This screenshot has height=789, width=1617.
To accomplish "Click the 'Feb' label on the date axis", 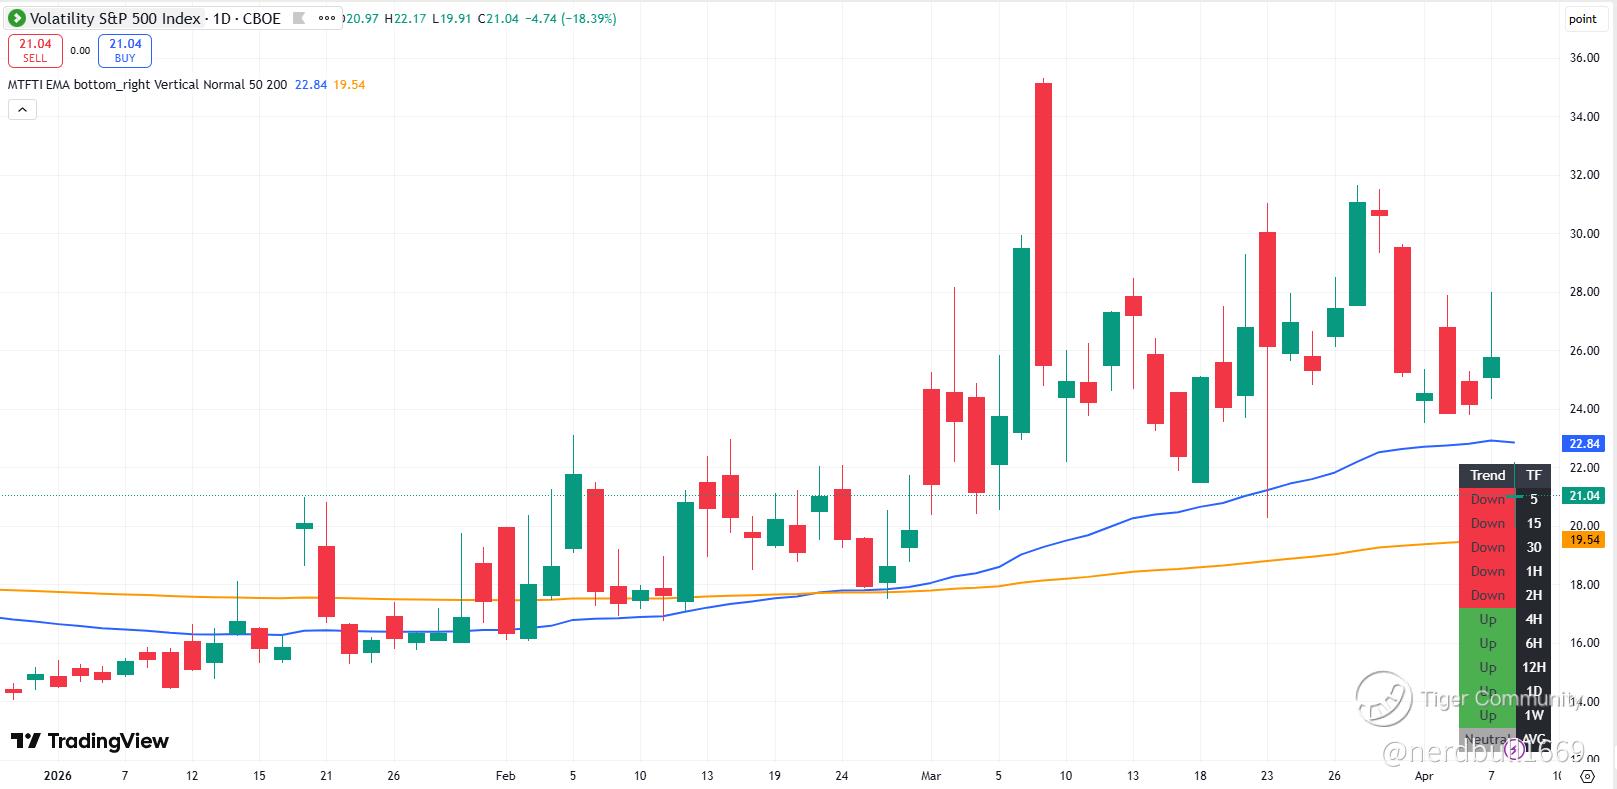I will pyautogui.click(x=505, y=775).
